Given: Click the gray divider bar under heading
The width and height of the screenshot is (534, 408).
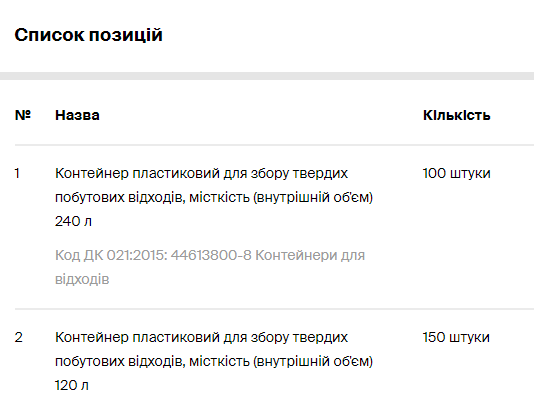Looking at the screenshot, I should click(x=267, y=76).
